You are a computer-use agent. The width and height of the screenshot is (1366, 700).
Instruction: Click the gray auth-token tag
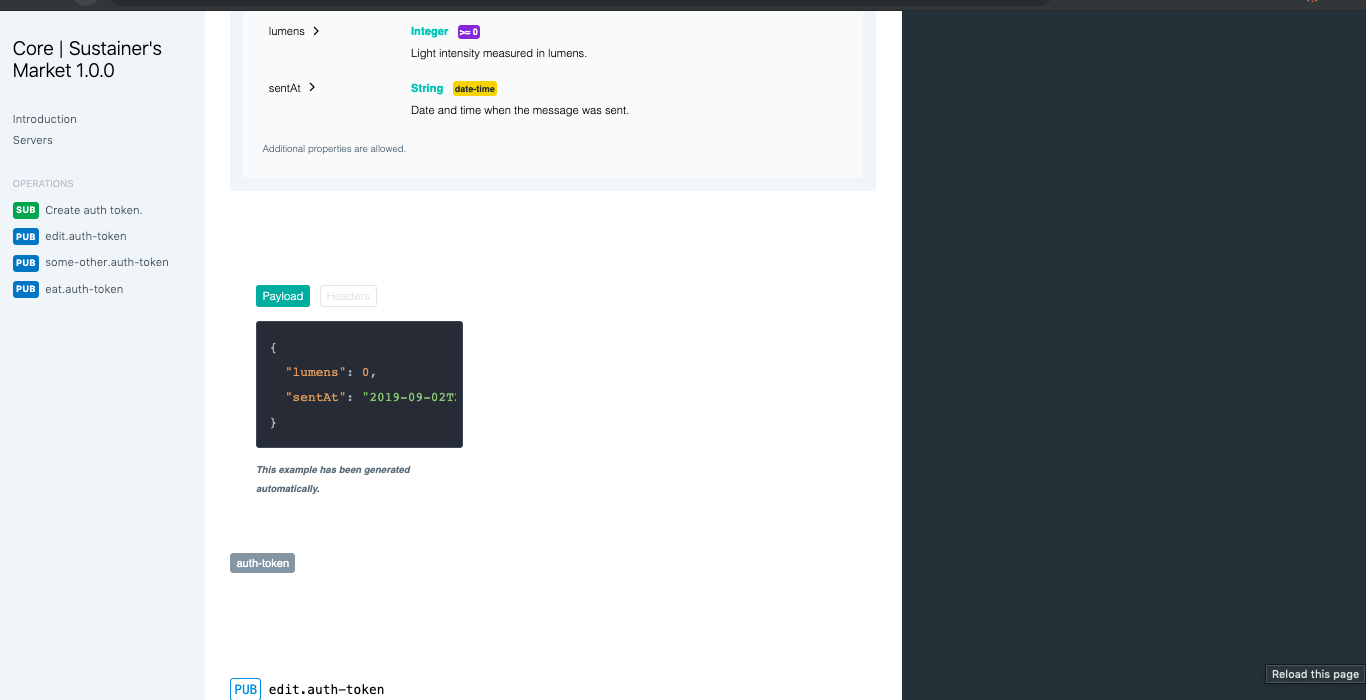tap(262, 562)
